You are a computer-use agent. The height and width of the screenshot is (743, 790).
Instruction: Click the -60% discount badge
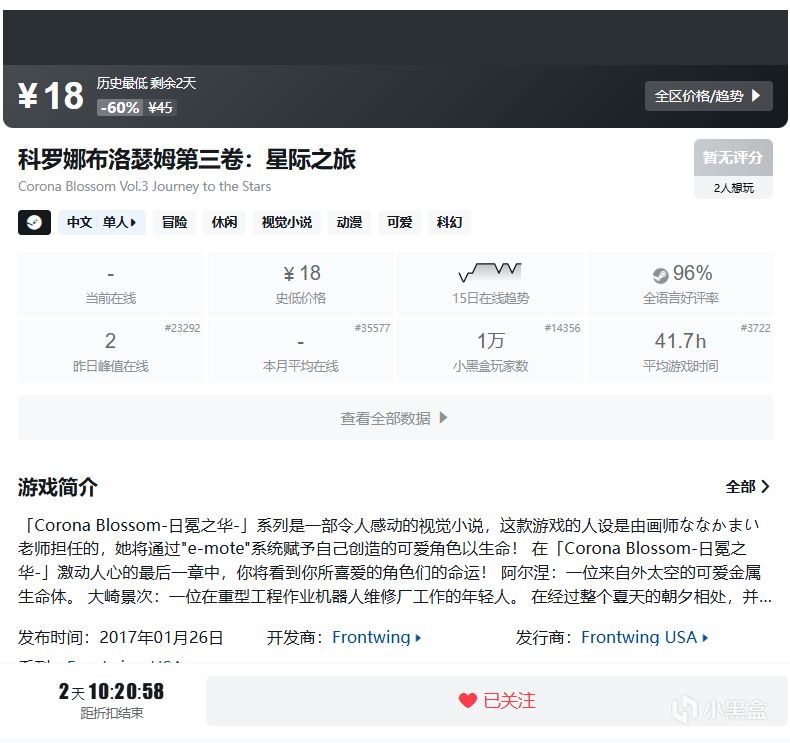(x=120, y=108)
